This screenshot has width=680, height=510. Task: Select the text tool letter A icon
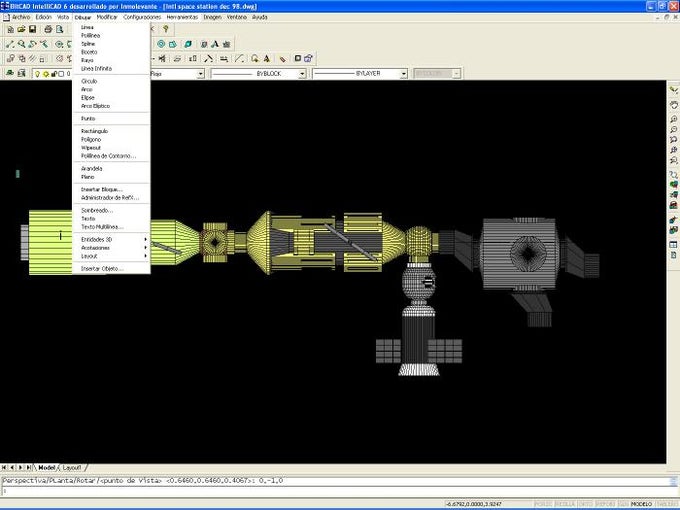pos(215,44)
